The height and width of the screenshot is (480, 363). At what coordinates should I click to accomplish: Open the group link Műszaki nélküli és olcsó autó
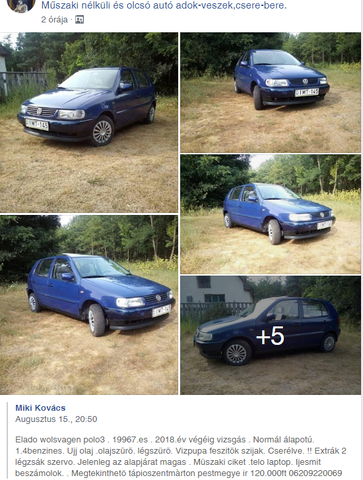point(164,6)
